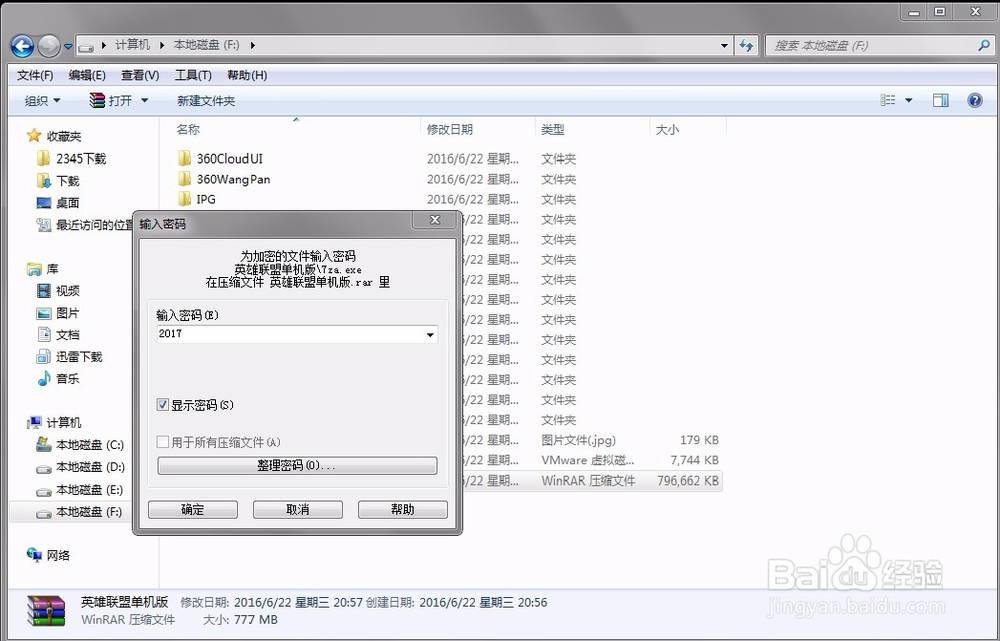
Task: Sort by the 修改日期 column header
Action: pyautogui.click(x=450, y=129)
